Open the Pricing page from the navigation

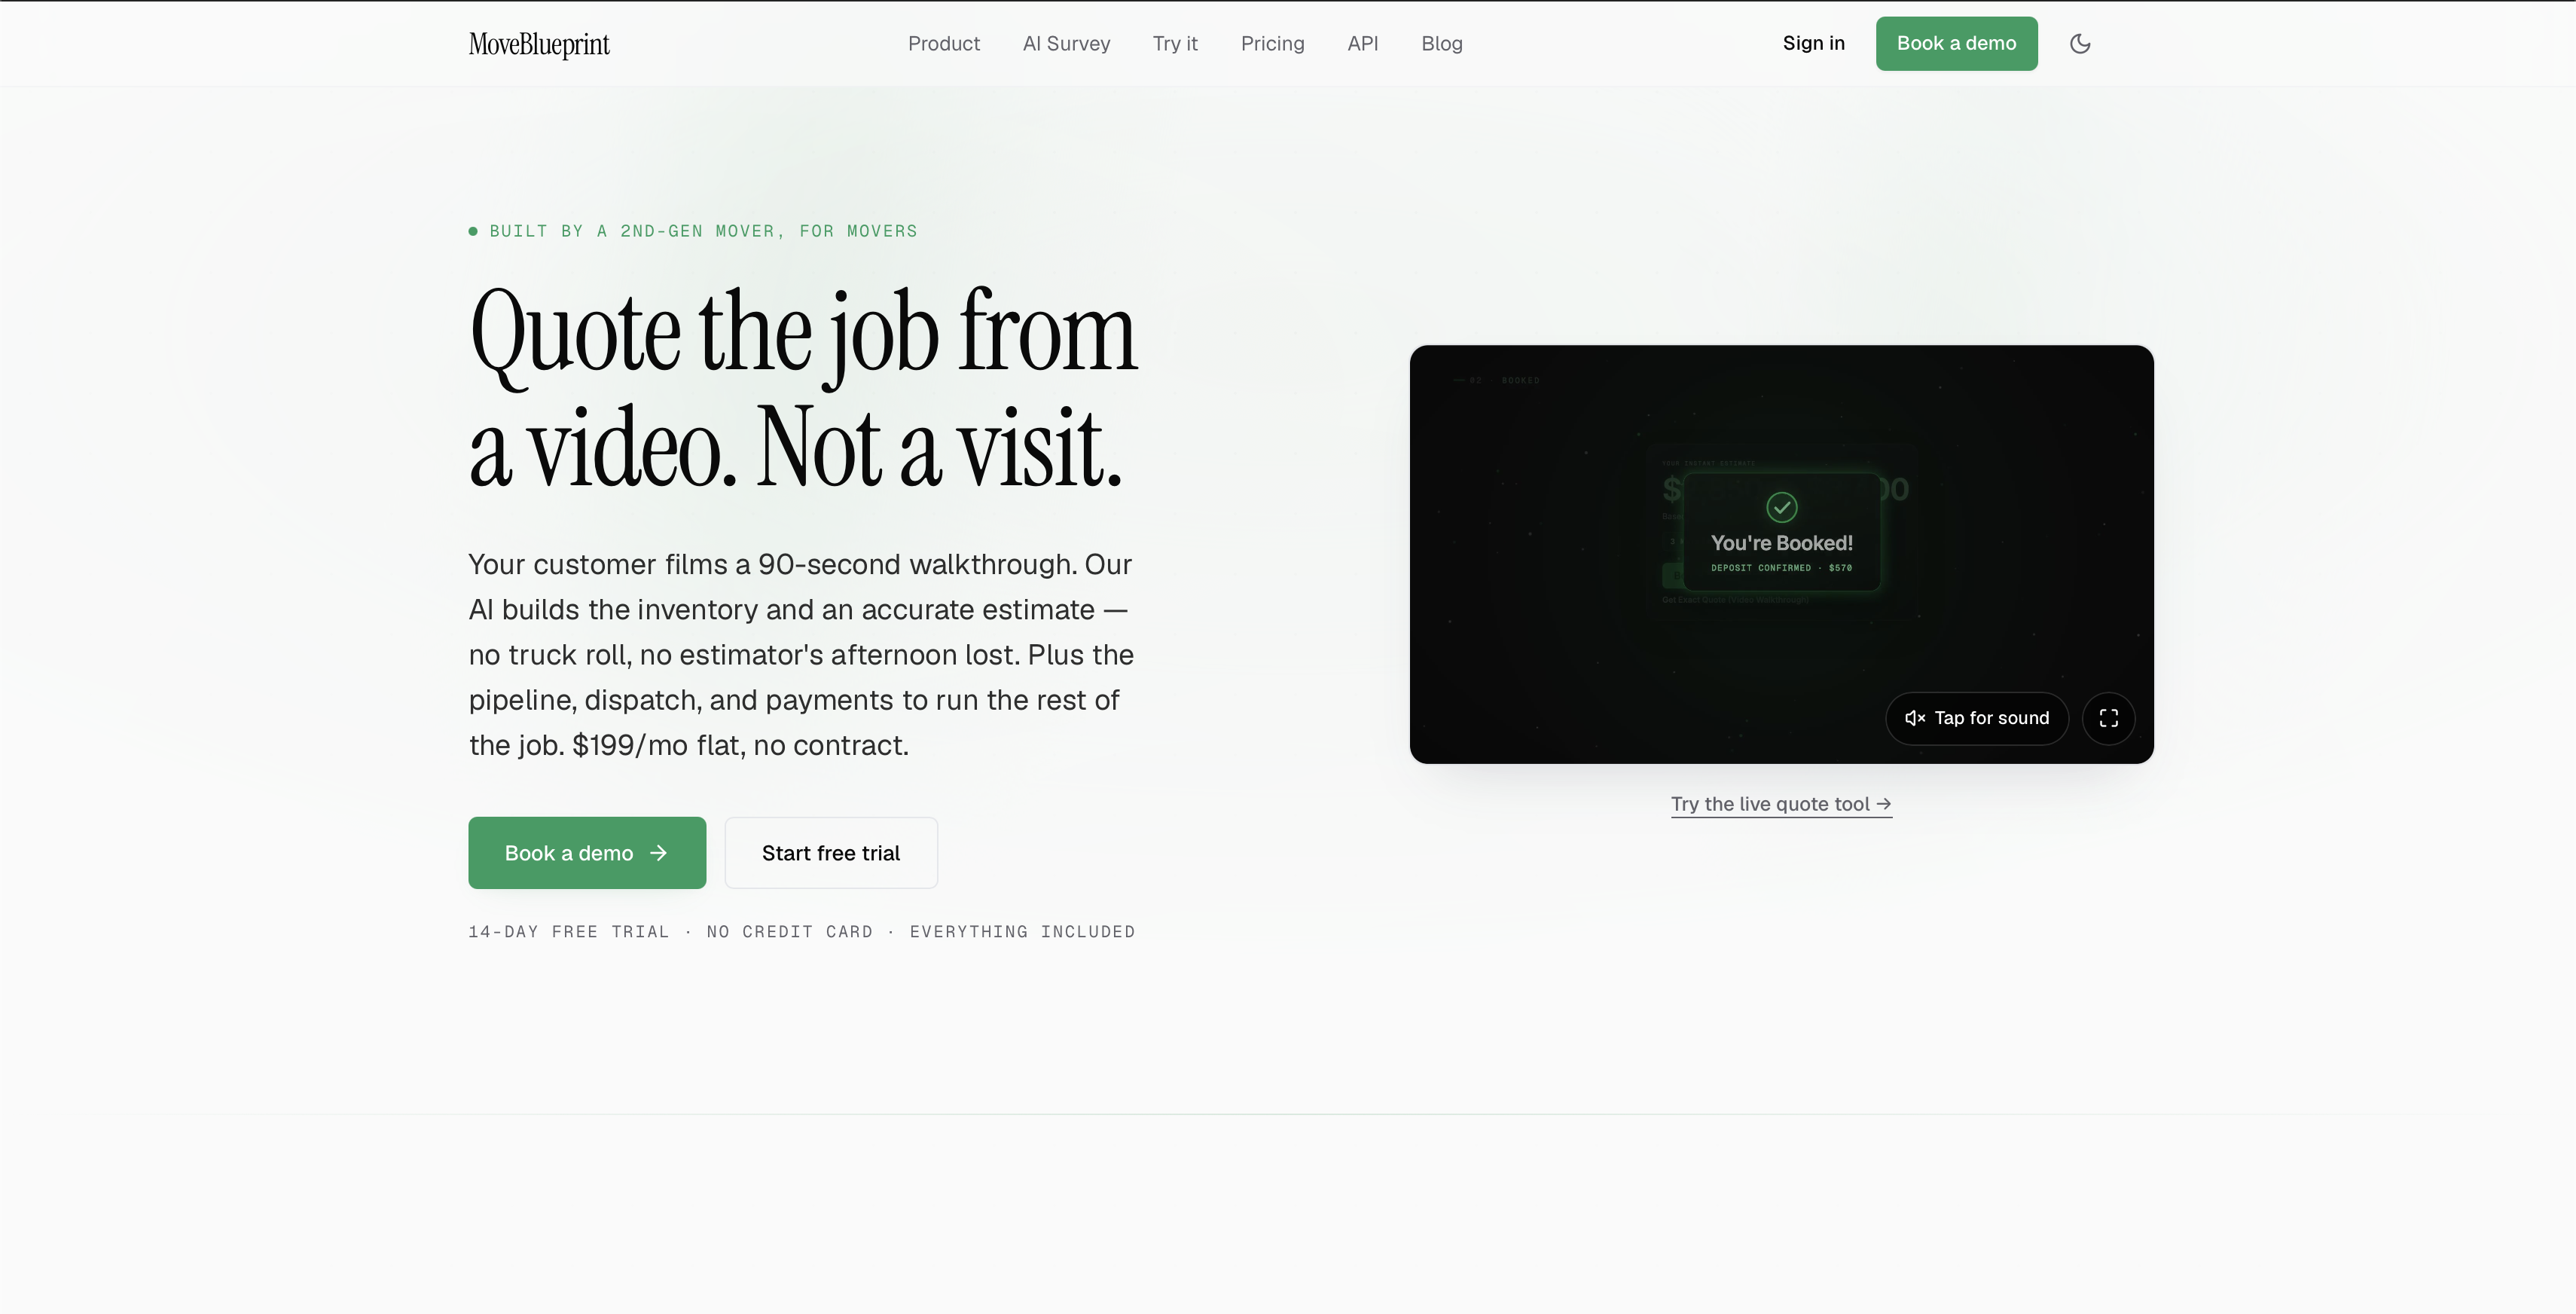click(x=1272, y=43)
